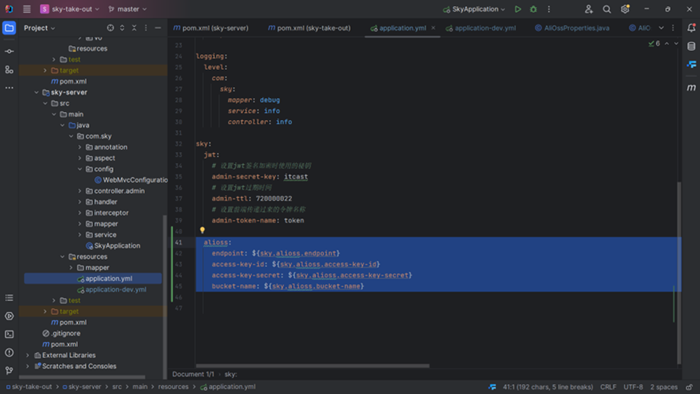The width and height of the screenshot is (700, 394).
Task: Close the application.yml tab
Action: (433, 28)
